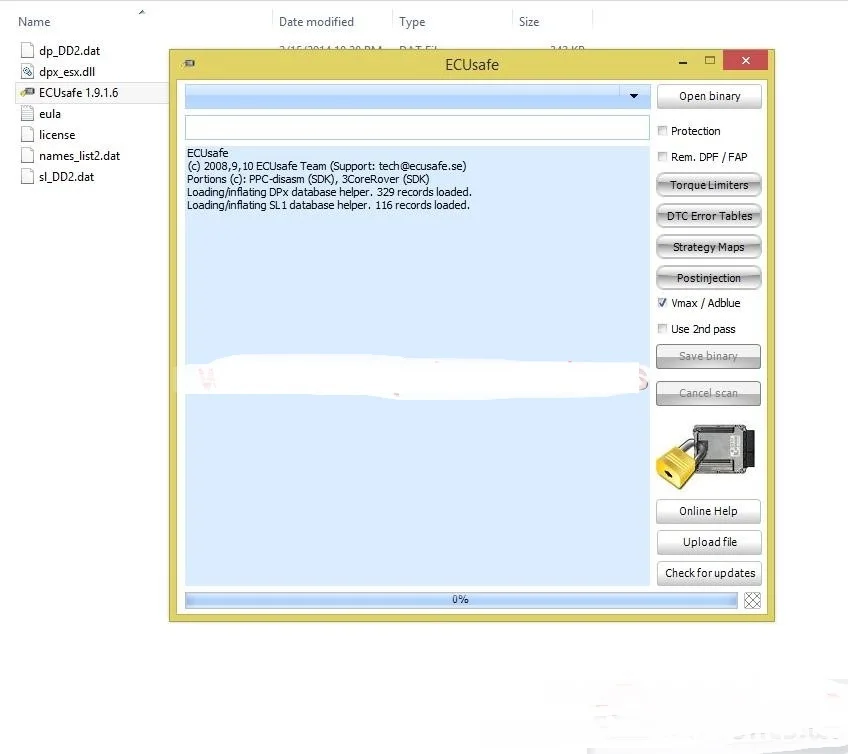Select the file name names_list2.dat
The image size is (848, 754).
[80, 156]
